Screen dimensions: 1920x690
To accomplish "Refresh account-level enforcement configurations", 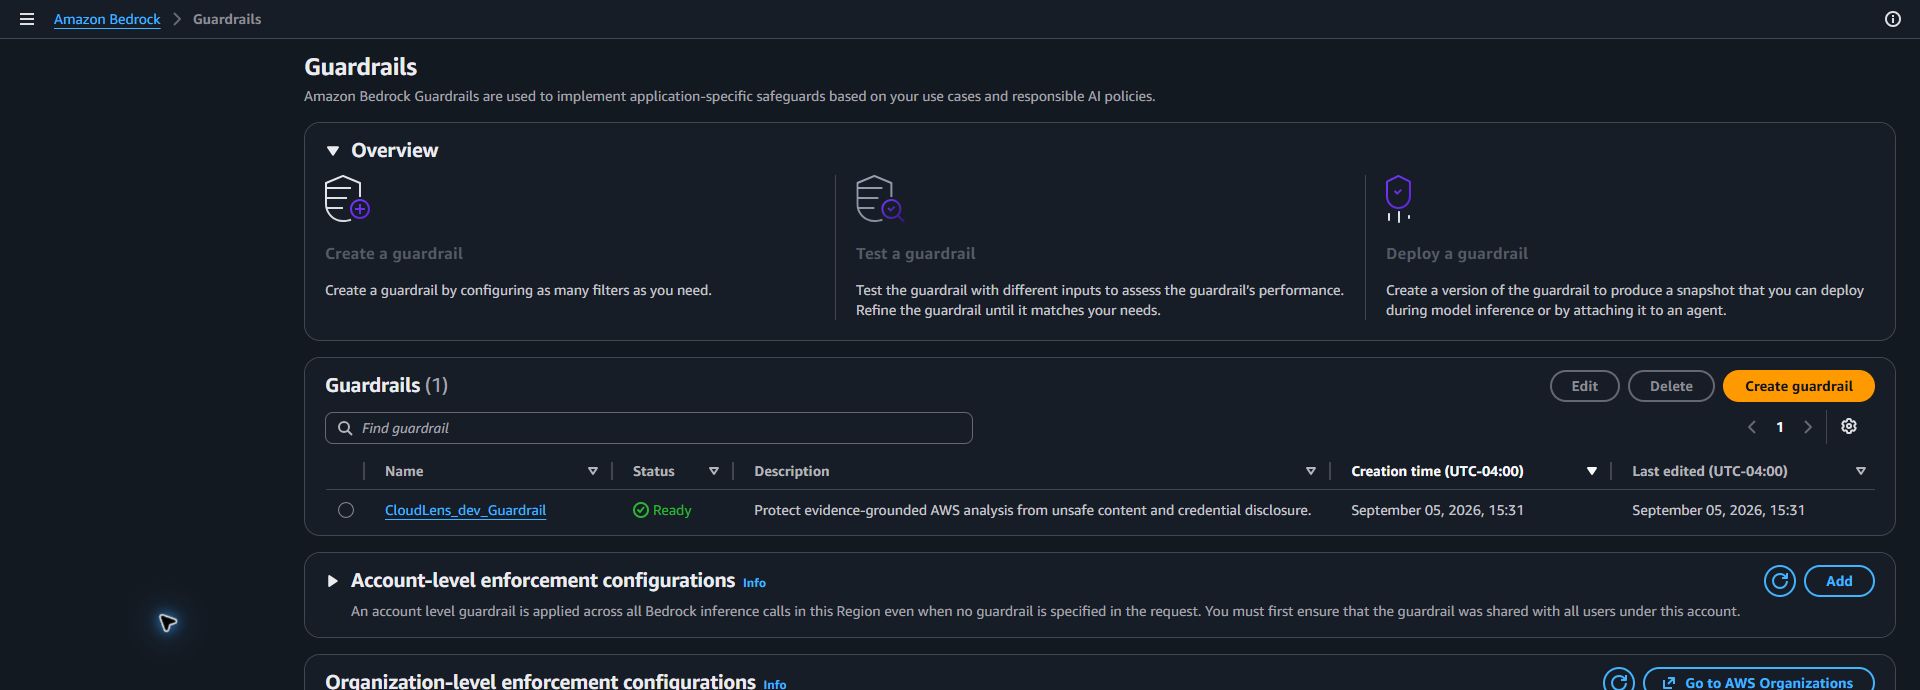I will pyautogui.click(x=1779, y=581).
